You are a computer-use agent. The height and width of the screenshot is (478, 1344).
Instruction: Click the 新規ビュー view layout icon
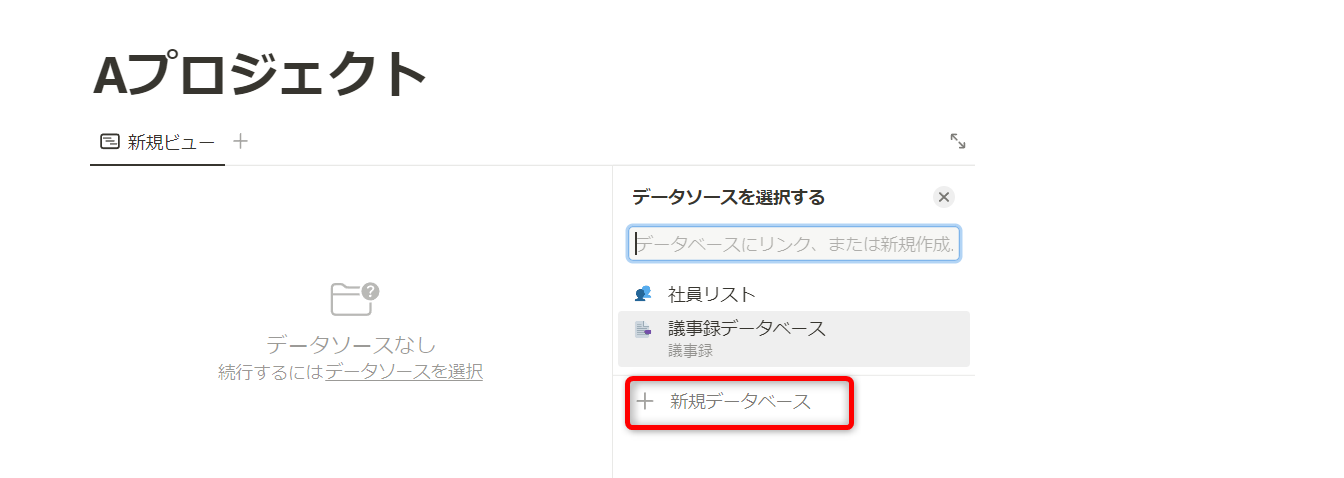pos(110,142)
